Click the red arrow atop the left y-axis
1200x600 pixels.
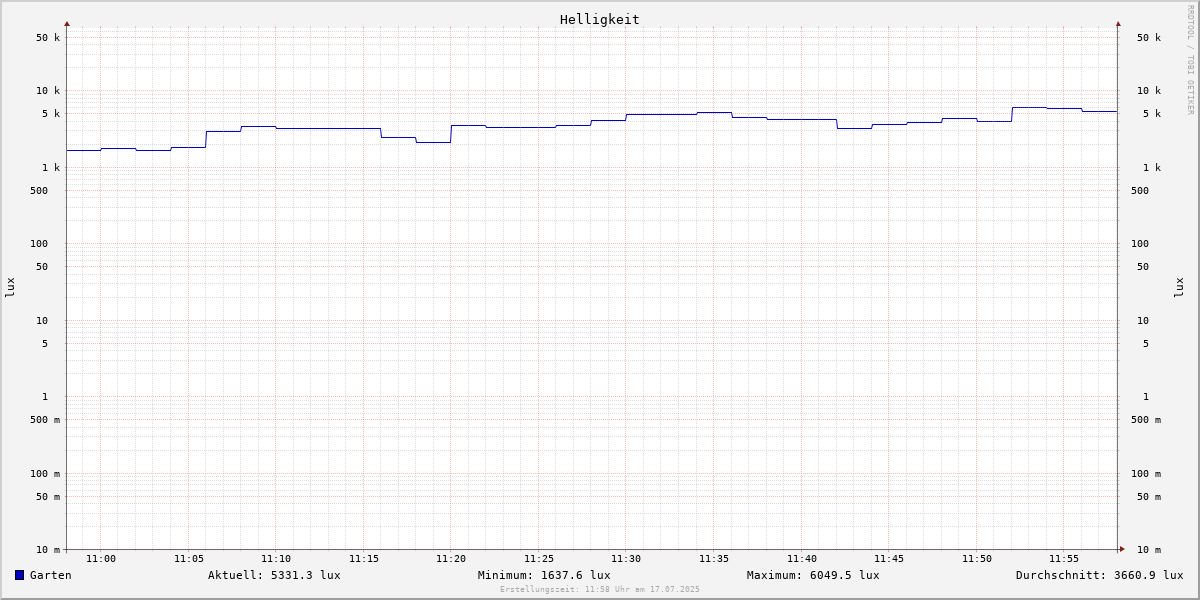click(67, 23)
